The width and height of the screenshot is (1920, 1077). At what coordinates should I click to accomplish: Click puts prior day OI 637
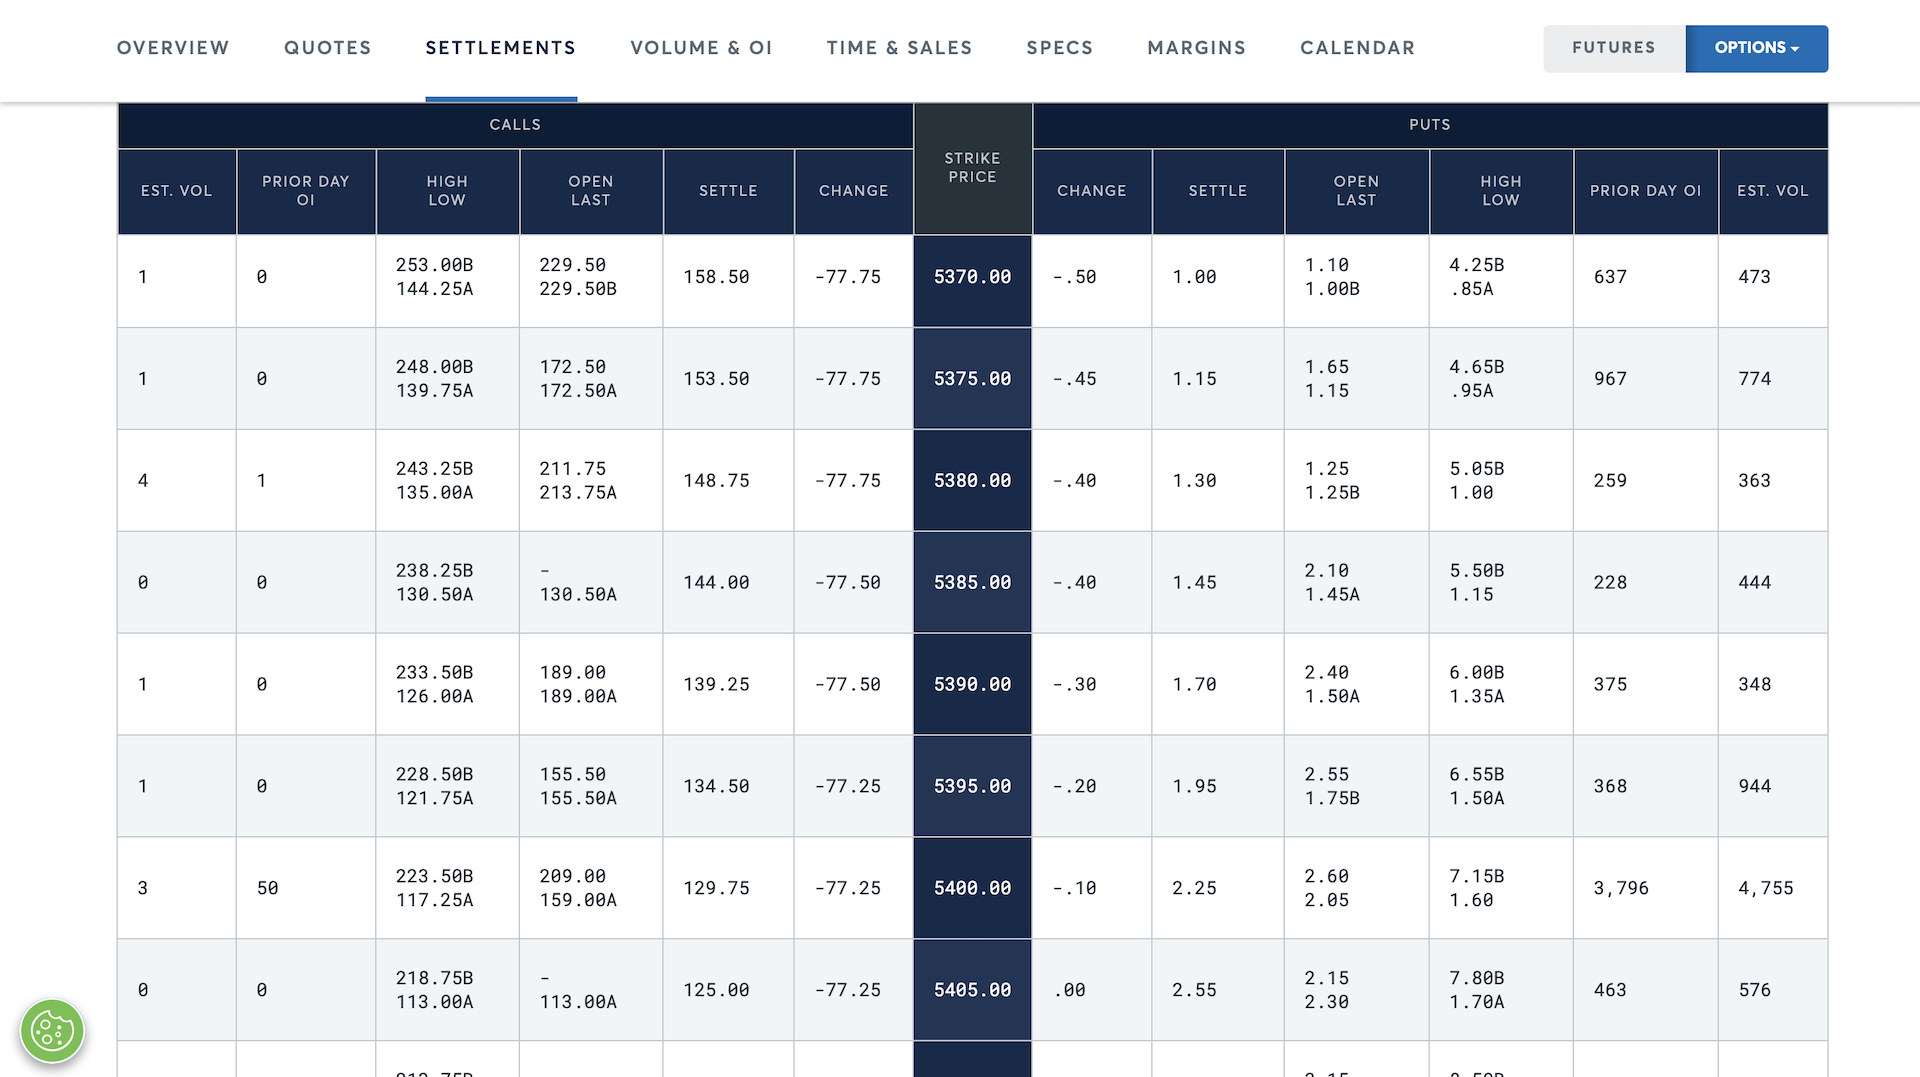click(1610, 277)
